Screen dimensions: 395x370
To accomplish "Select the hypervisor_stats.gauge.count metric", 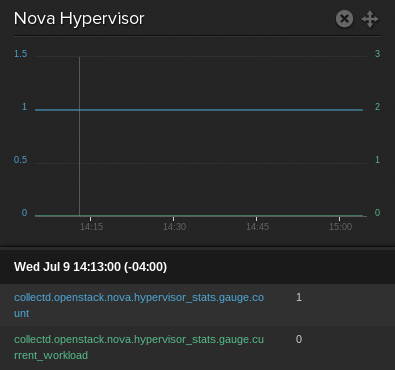I will pos(139,305).
